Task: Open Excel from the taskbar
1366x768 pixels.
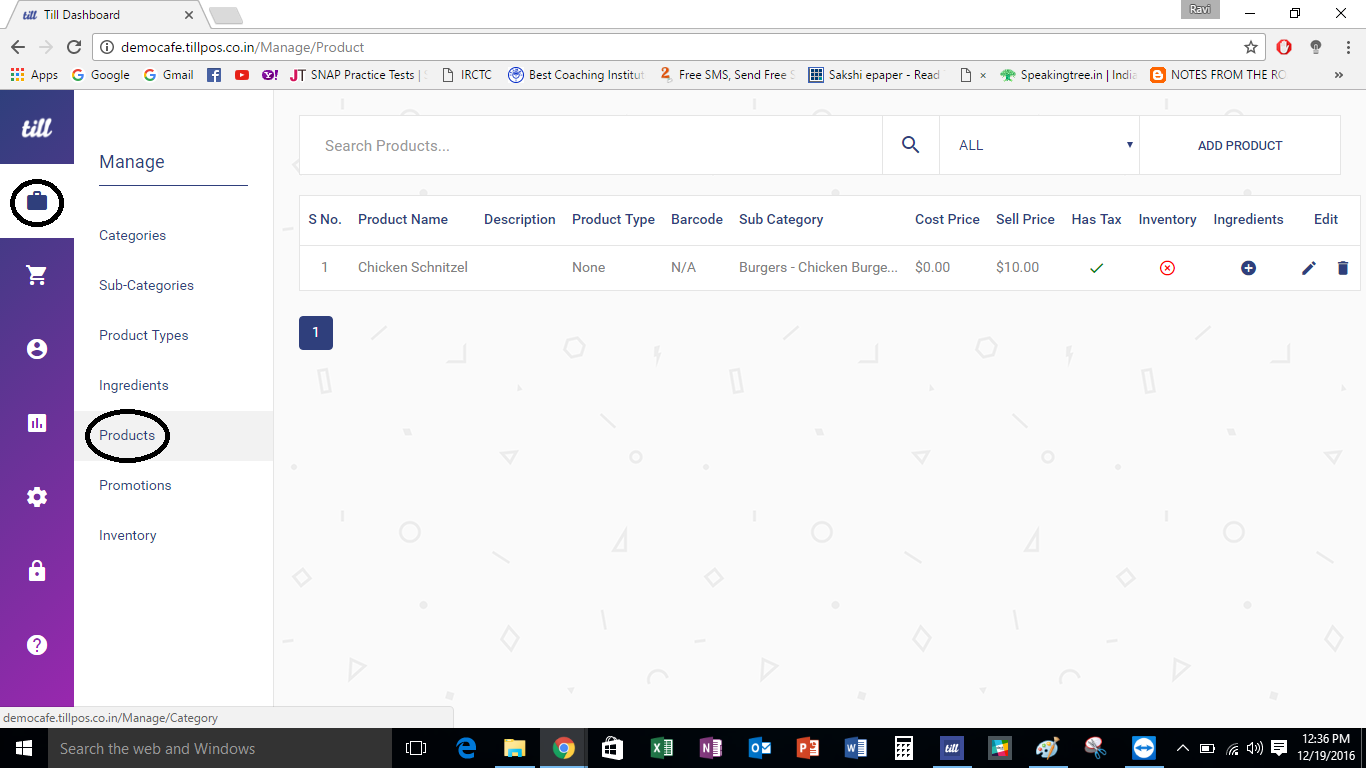Action: point(662,748)
